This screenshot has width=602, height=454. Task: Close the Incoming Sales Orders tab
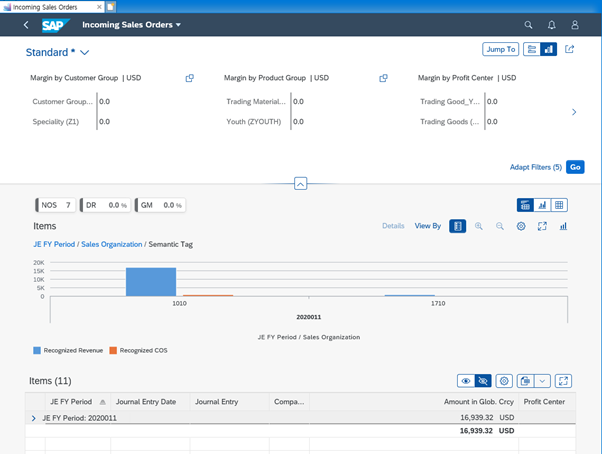point(99,7)
